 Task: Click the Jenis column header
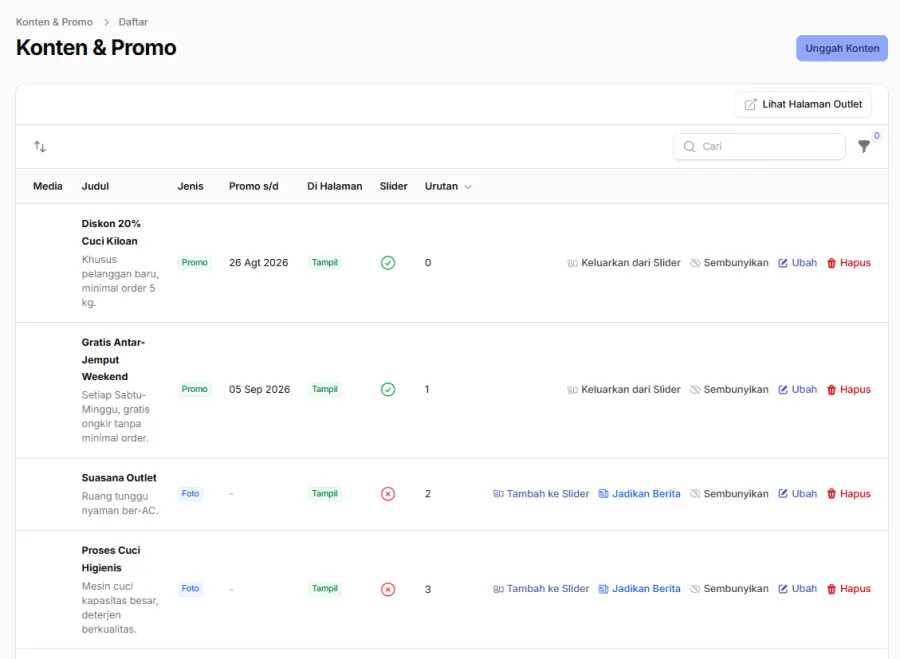click(191, 187)
